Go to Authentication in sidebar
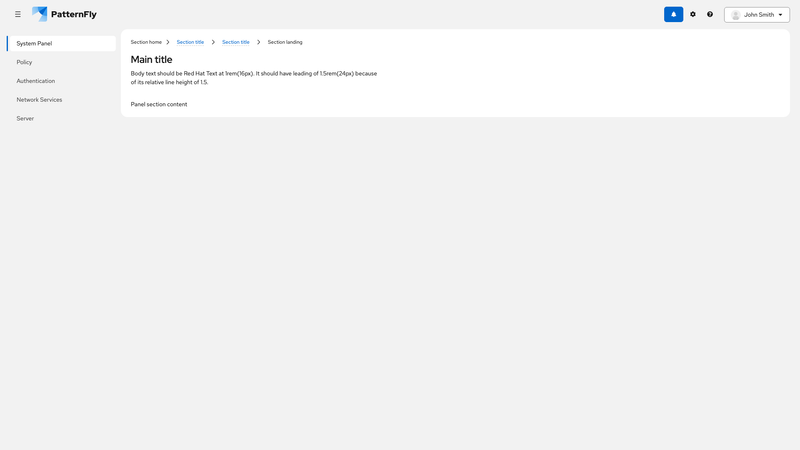The height and width of the screenshot is (450, 800). pyautogui.click(x=36, y=81)
